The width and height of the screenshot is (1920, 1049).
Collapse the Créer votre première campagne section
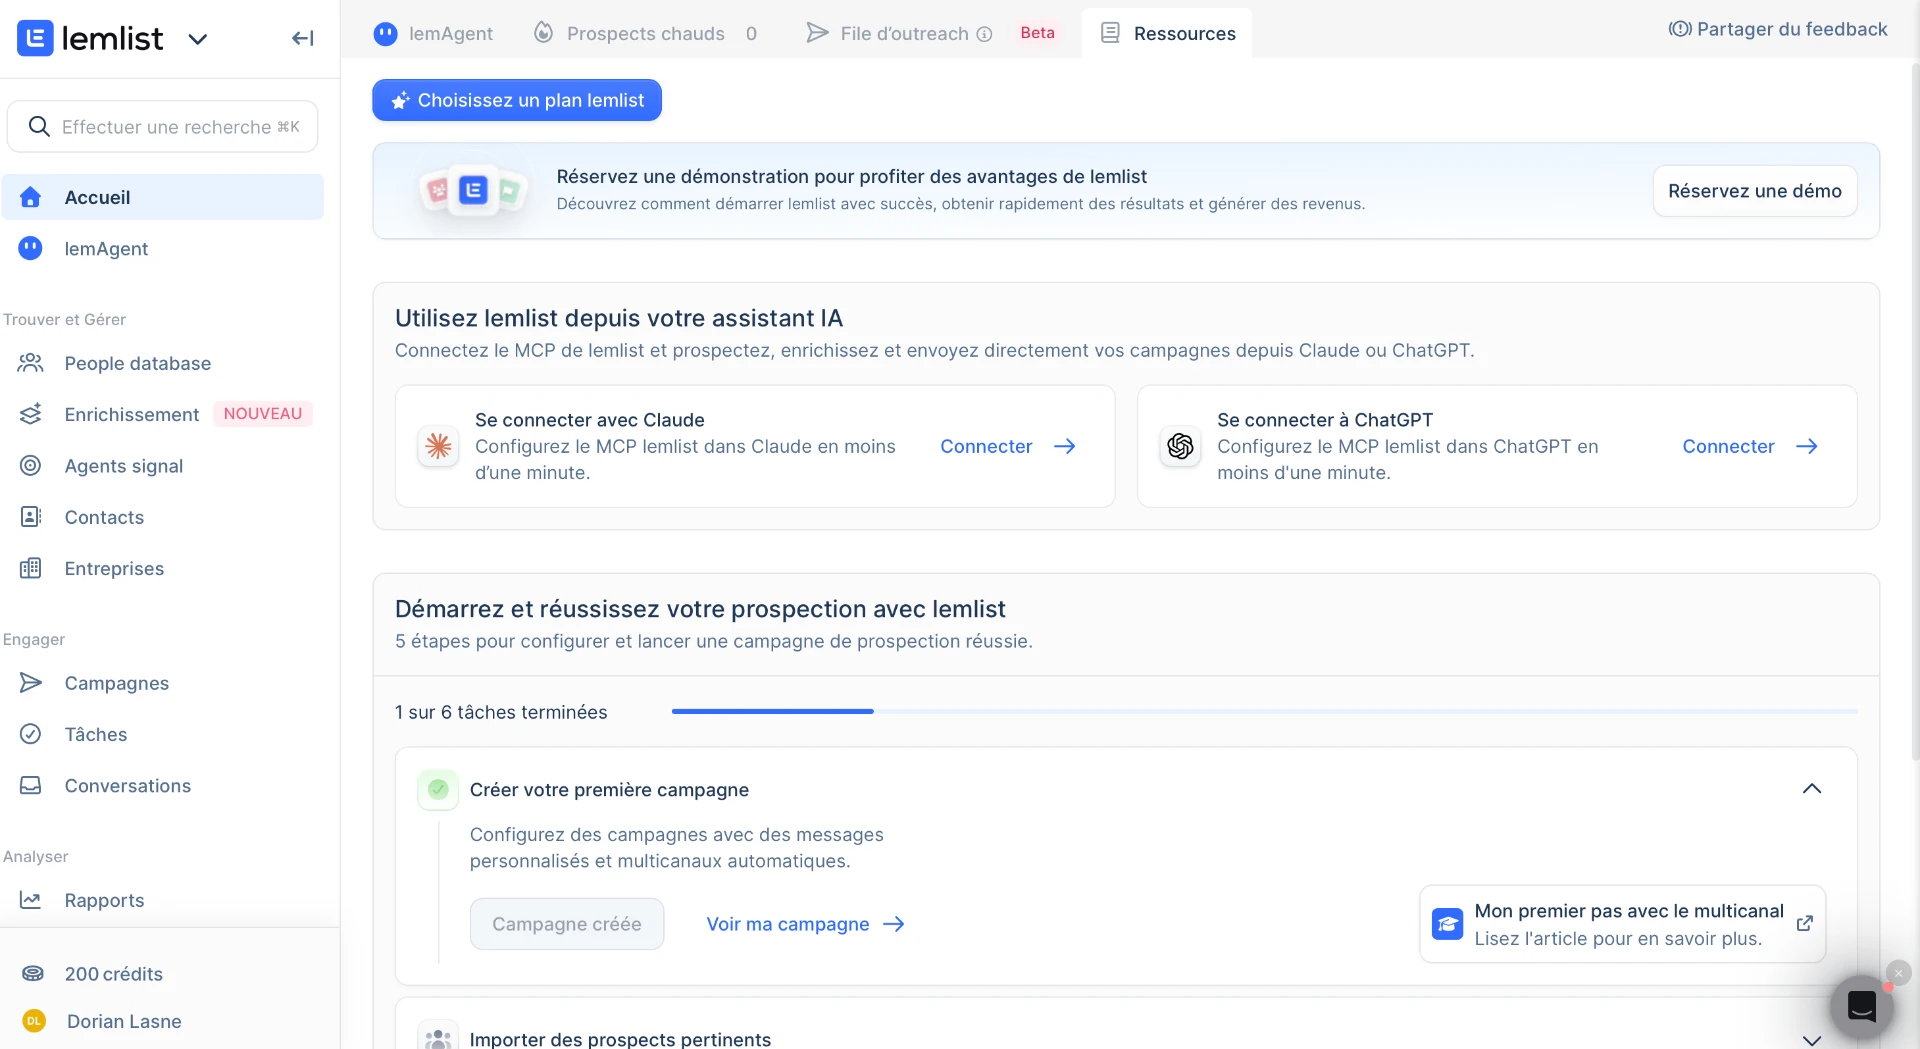(x=1811, y=789)
